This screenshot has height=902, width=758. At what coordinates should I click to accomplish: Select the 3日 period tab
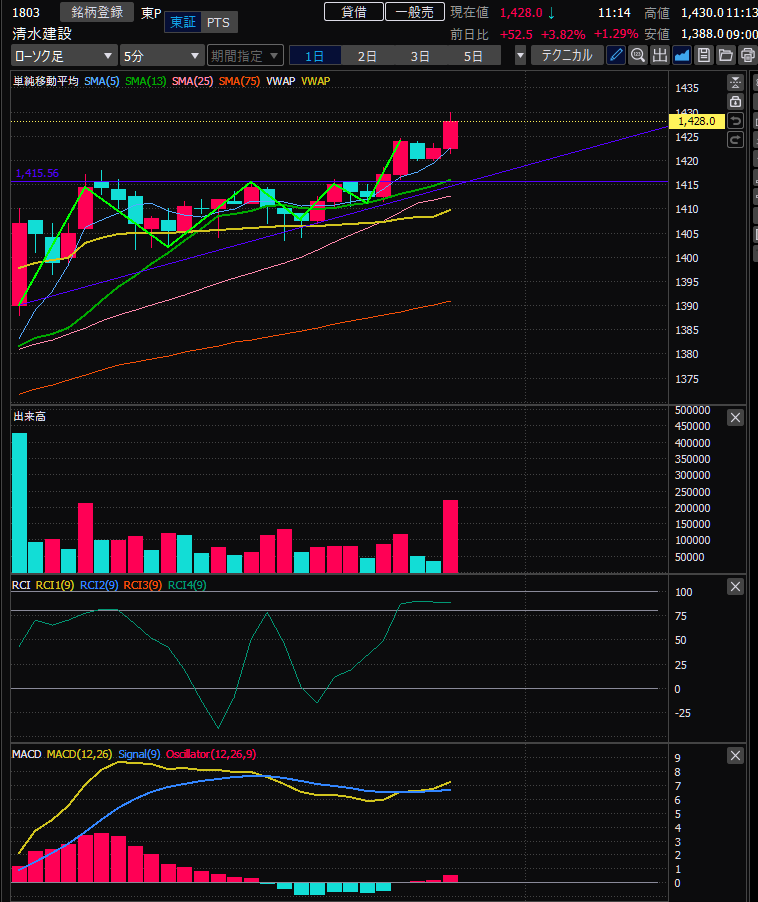point(420,55)
